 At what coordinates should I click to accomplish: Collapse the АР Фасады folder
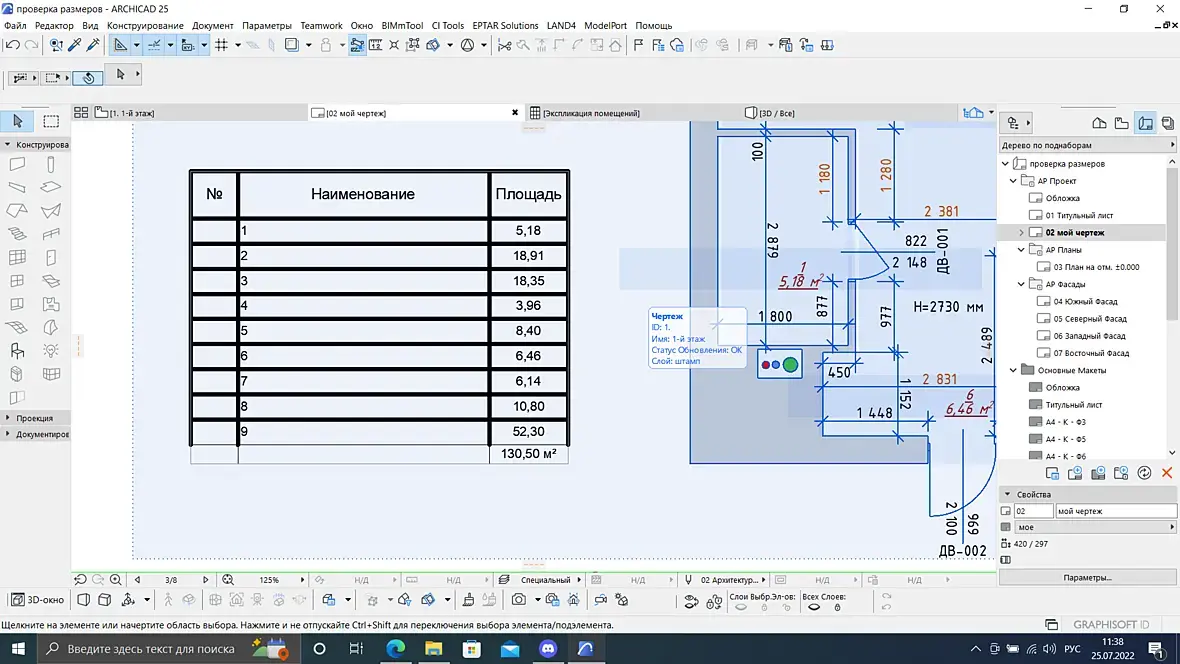[1021, 284]
